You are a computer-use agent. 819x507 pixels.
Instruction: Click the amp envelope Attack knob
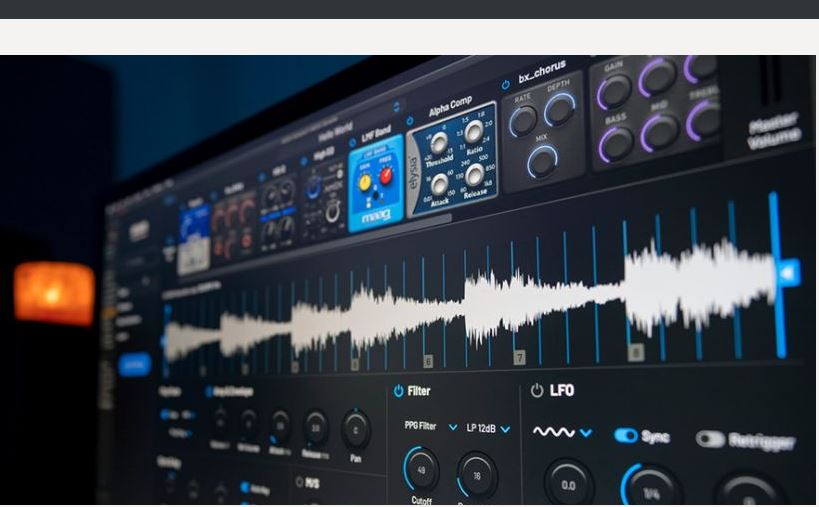point(280,425)
